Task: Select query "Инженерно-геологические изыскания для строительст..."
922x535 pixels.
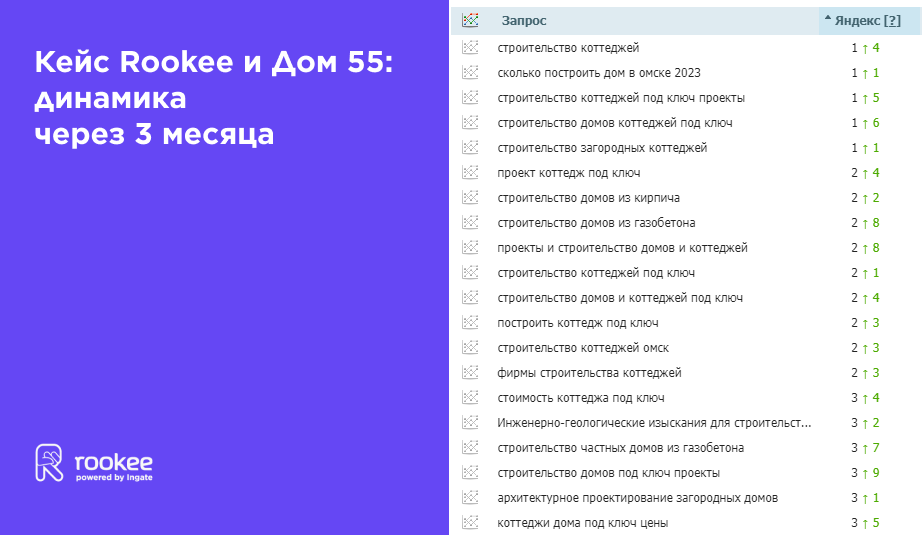Action: tap(654, 423)
